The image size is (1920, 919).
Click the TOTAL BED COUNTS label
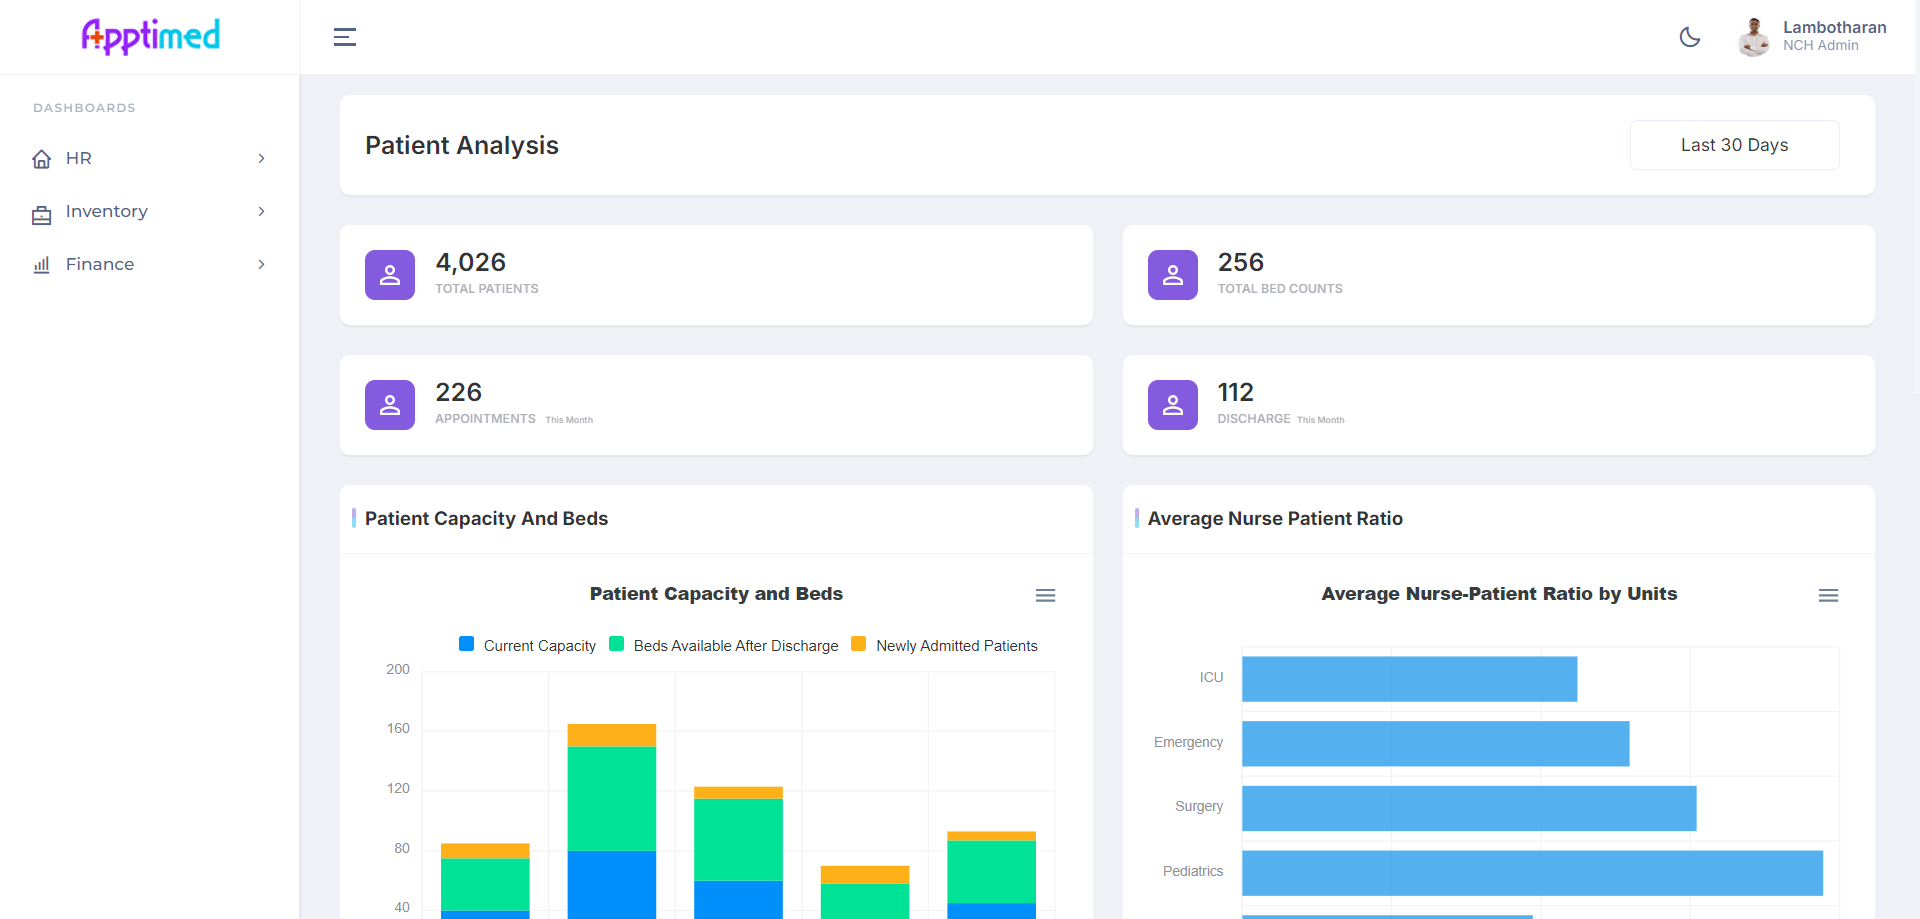point(1280,289)
